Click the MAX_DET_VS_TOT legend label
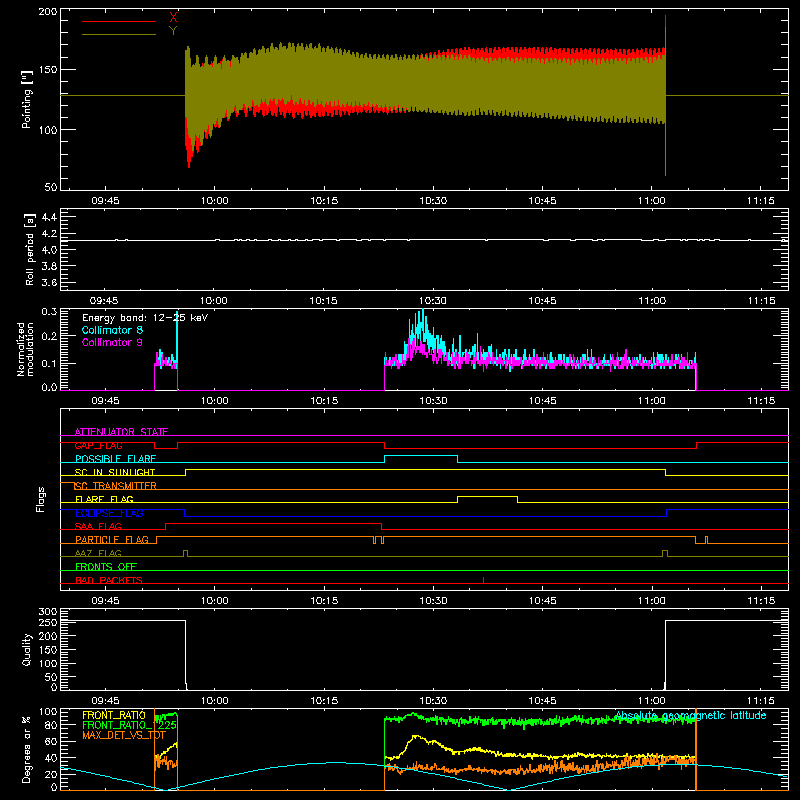The width and height of the screenshot is (800, 800). [x=123, y=735]
